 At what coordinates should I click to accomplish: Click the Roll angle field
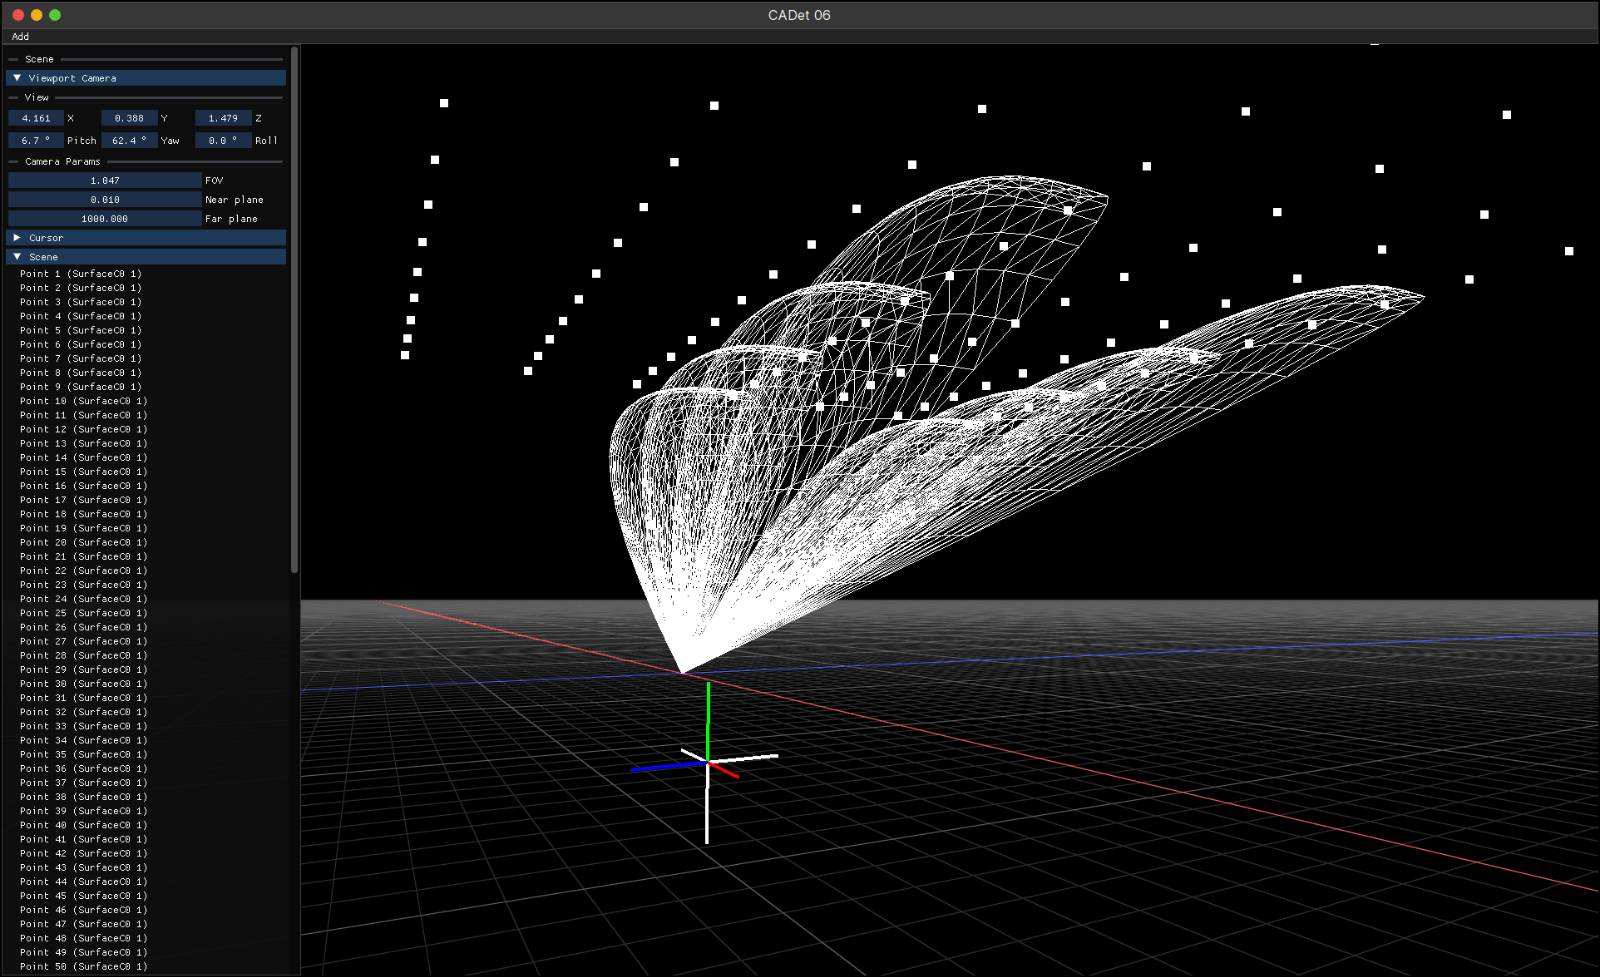pos(223,141)
